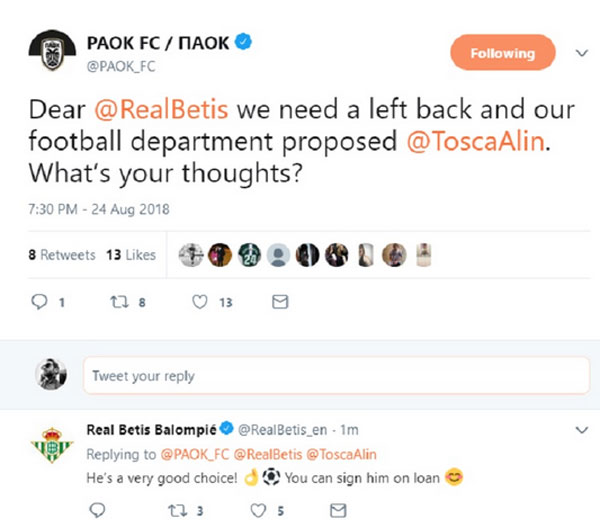View the 13 Likes list
This screenshot has height=527, width=600.
pos(131,255)
